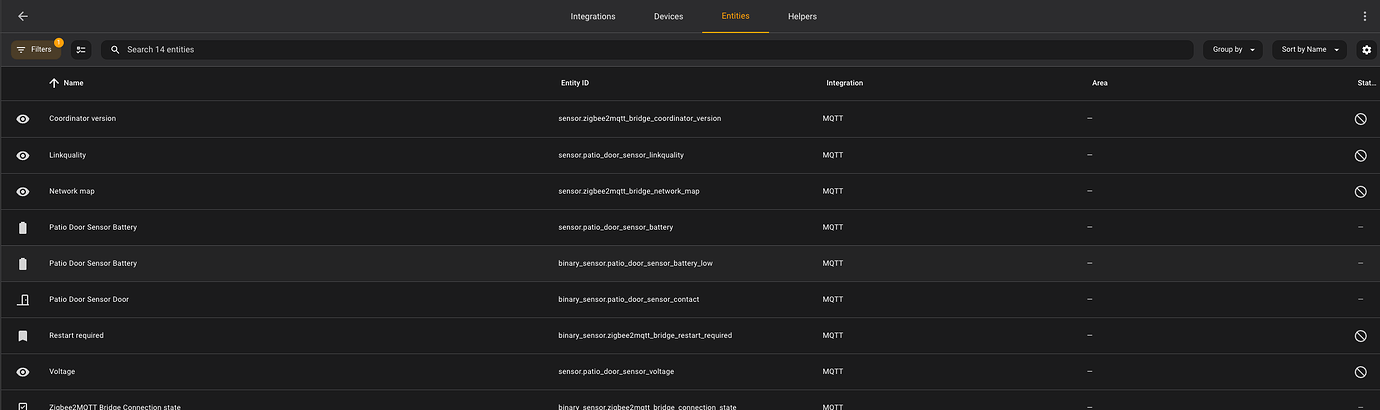Viewport: 1380px width, 410px height.
Task: Click MQTT in the Coordinator version row
Action: pyautogui.click(x=832, y=119)
